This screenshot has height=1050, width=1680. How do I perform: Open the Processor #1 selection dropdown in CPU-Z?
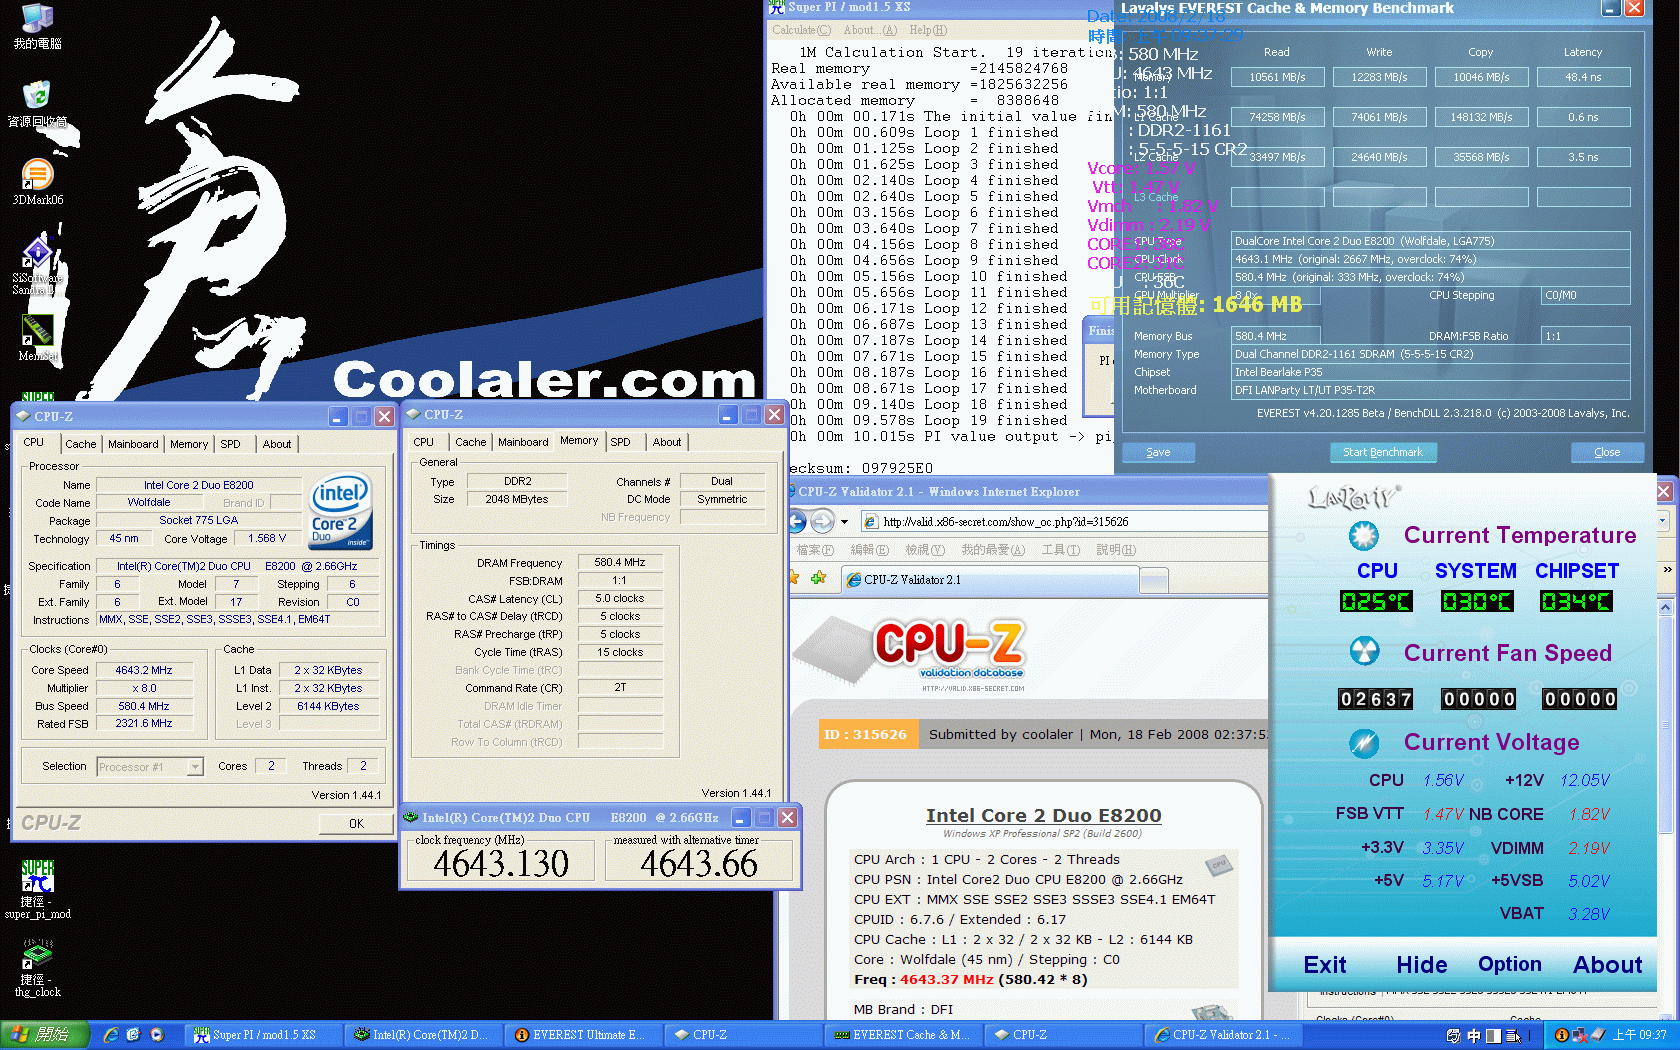(x=195, y=767)
